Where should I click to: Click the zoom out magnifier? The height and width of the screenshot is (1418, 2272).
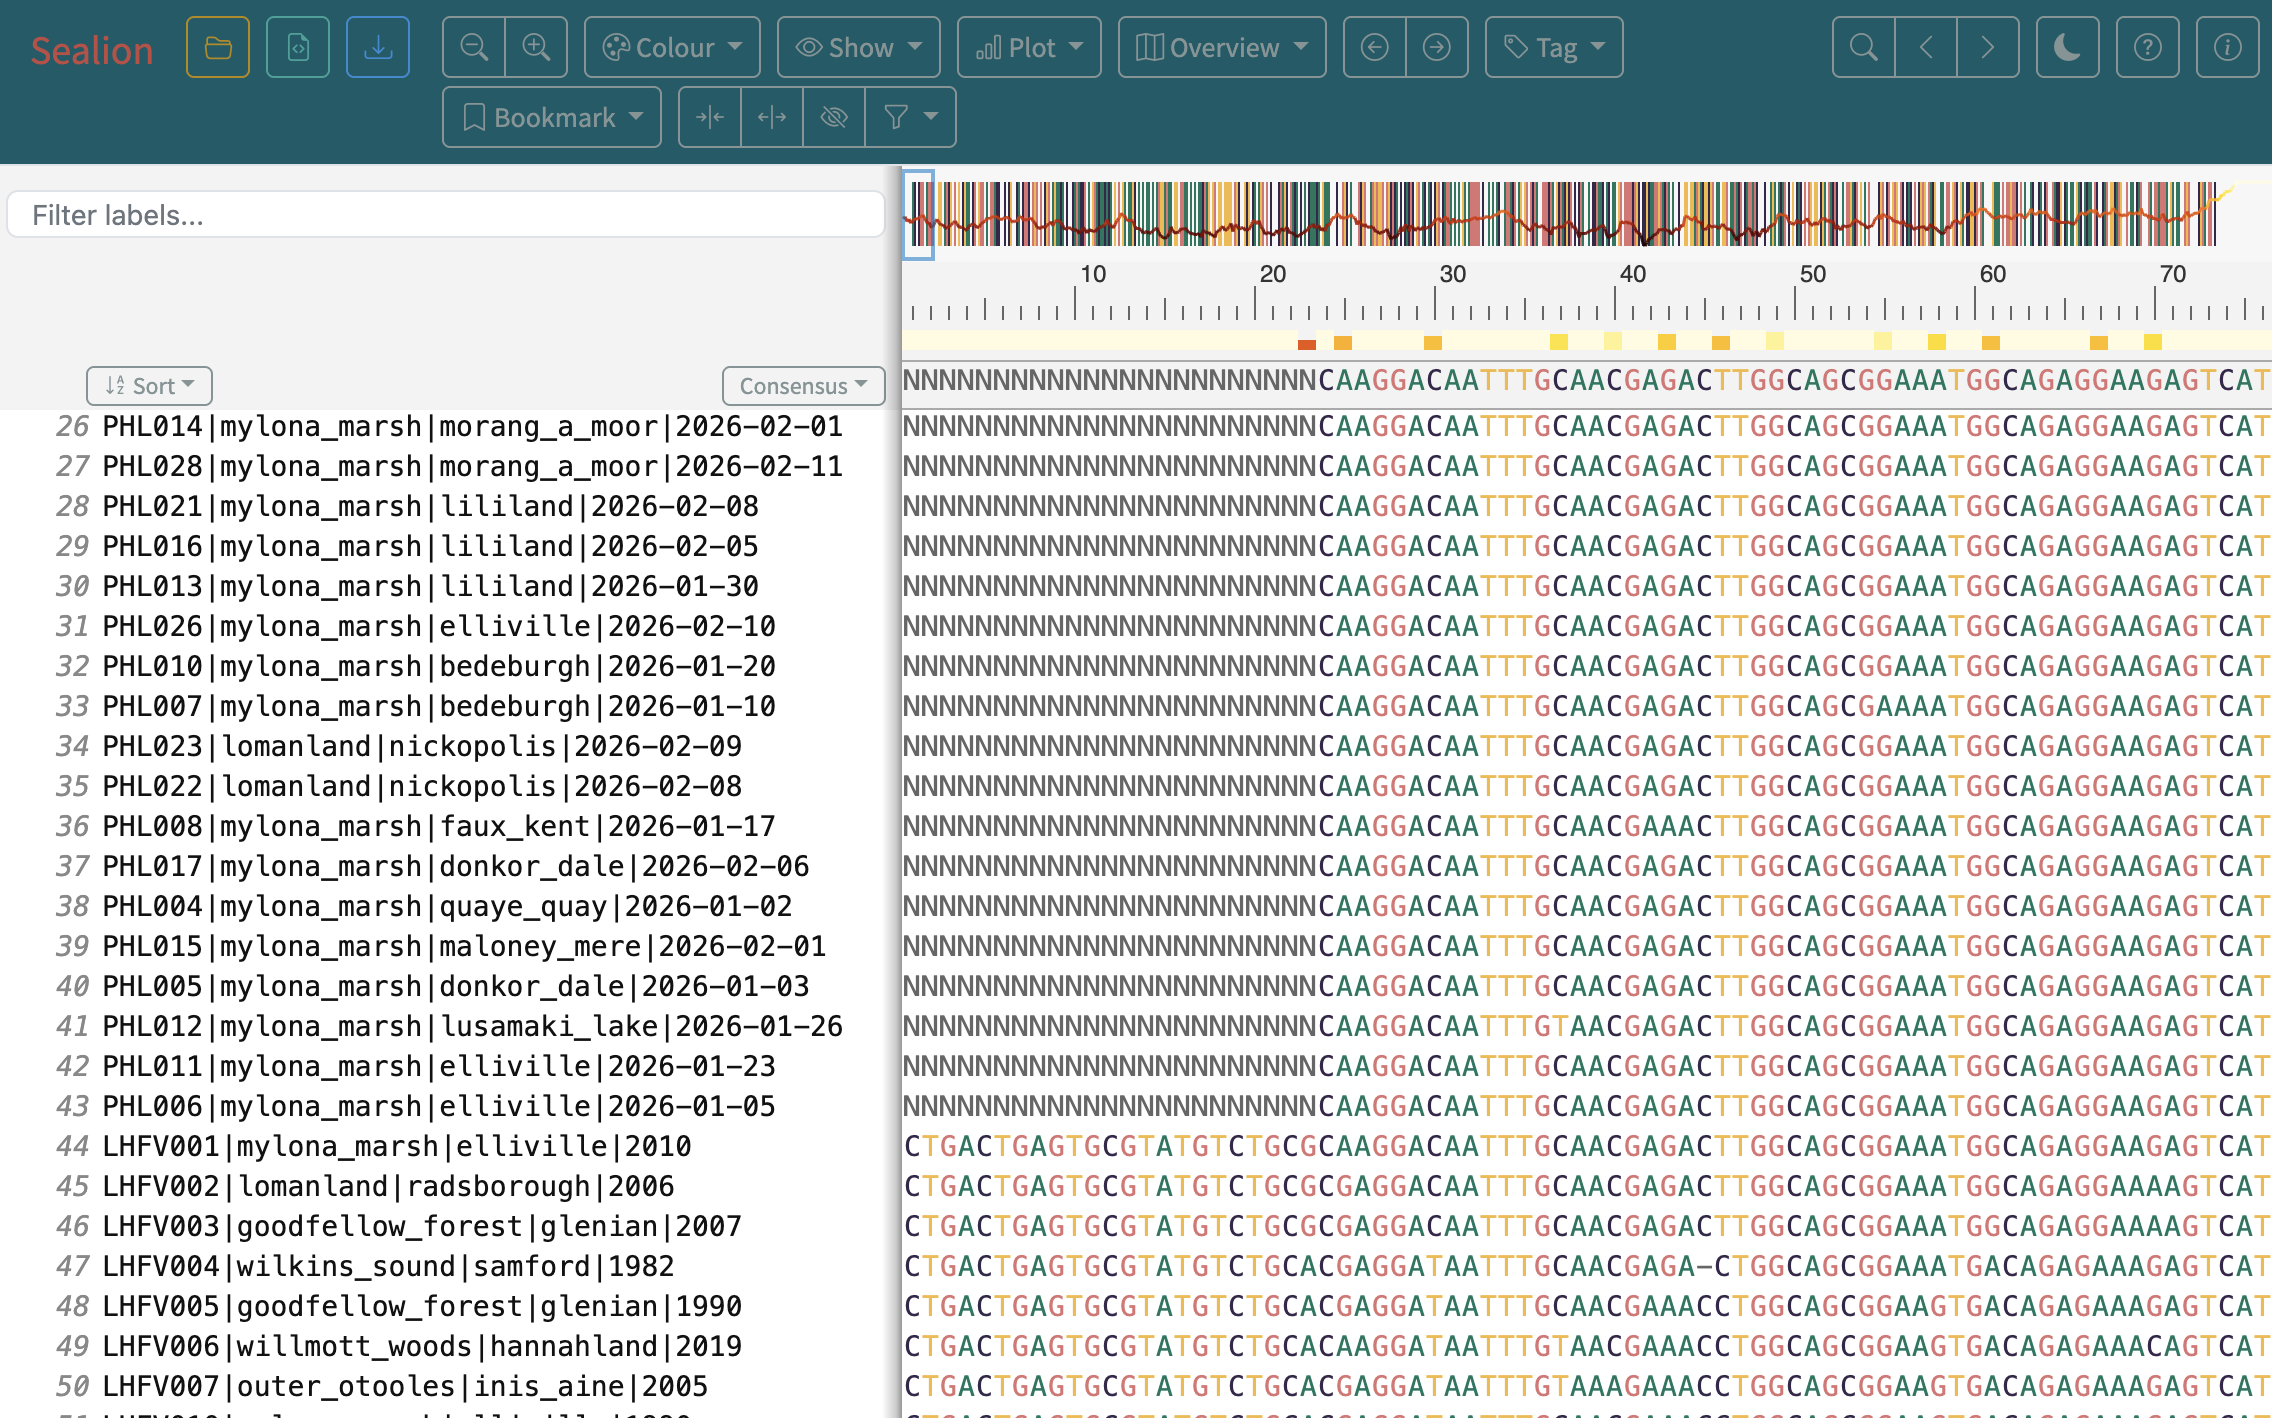tap(474, 47)
